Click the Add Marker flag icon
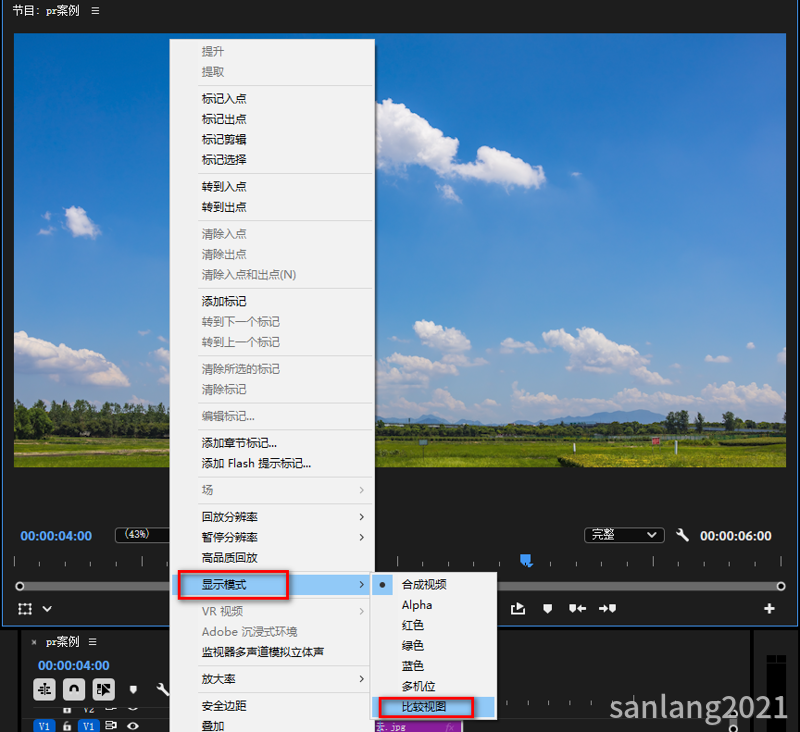800x732 pixels. click(548, 609)
